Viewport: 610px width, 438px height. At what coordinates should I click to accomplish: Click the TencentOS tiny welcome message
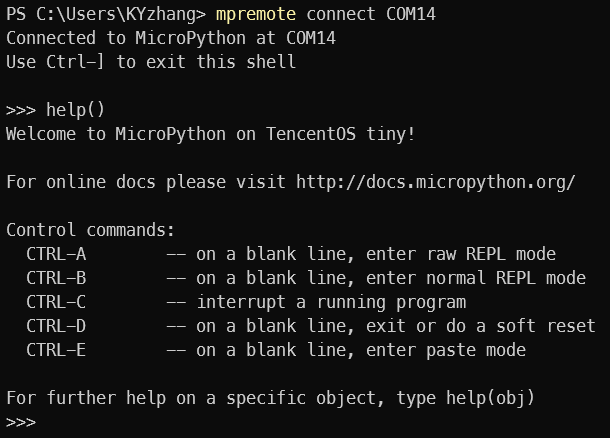[210, 134]
